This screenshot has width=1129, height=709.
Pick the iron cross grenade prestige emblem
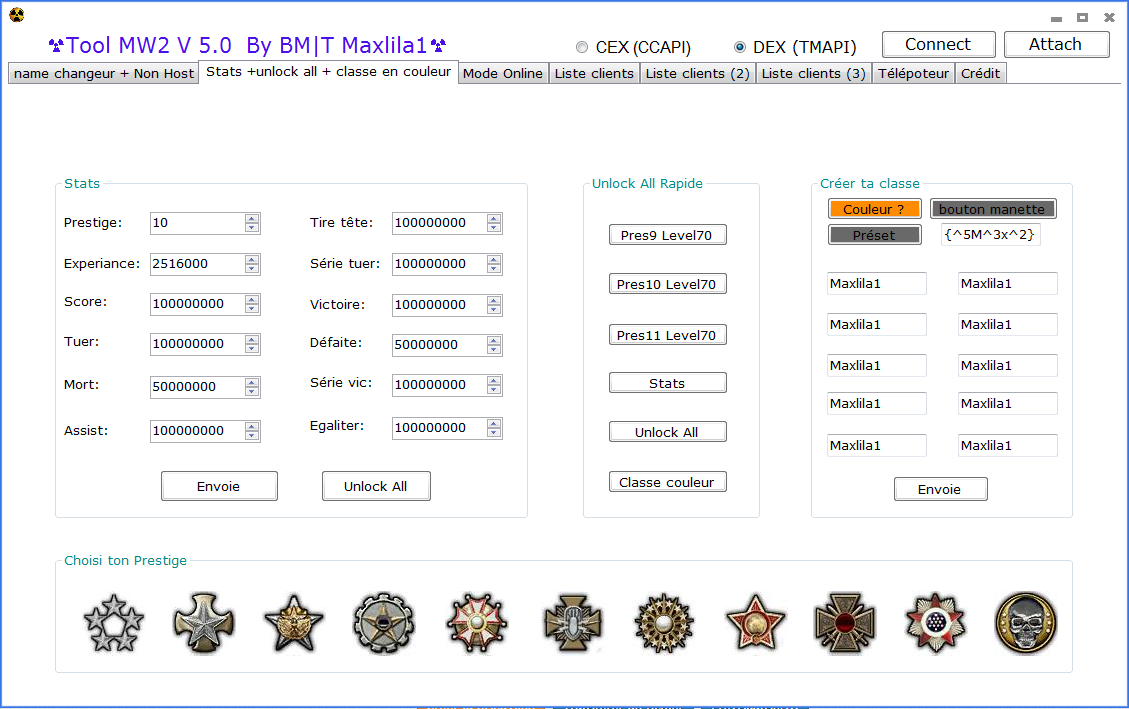tap(572, 623)
